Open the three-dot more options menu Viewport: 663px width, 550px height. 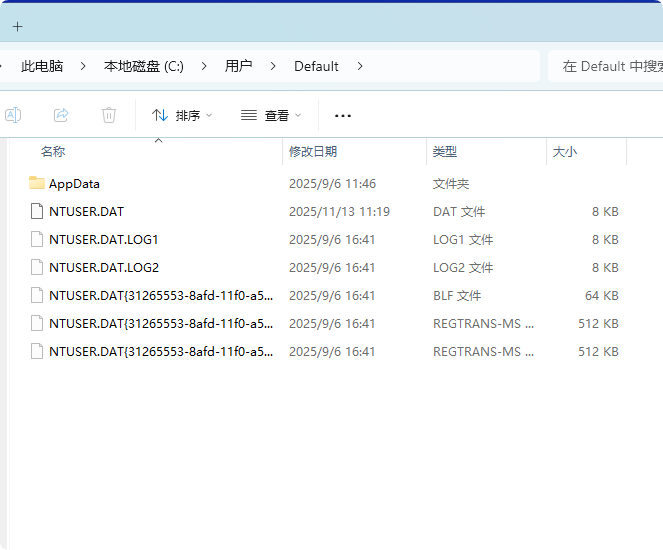(342, 115)
